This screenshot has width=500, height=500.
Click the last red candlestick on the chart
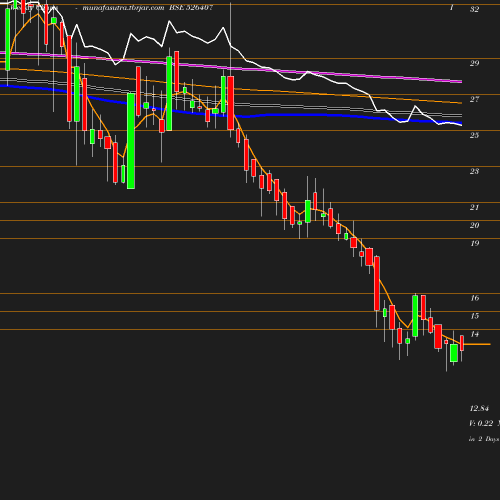(462, 343)
